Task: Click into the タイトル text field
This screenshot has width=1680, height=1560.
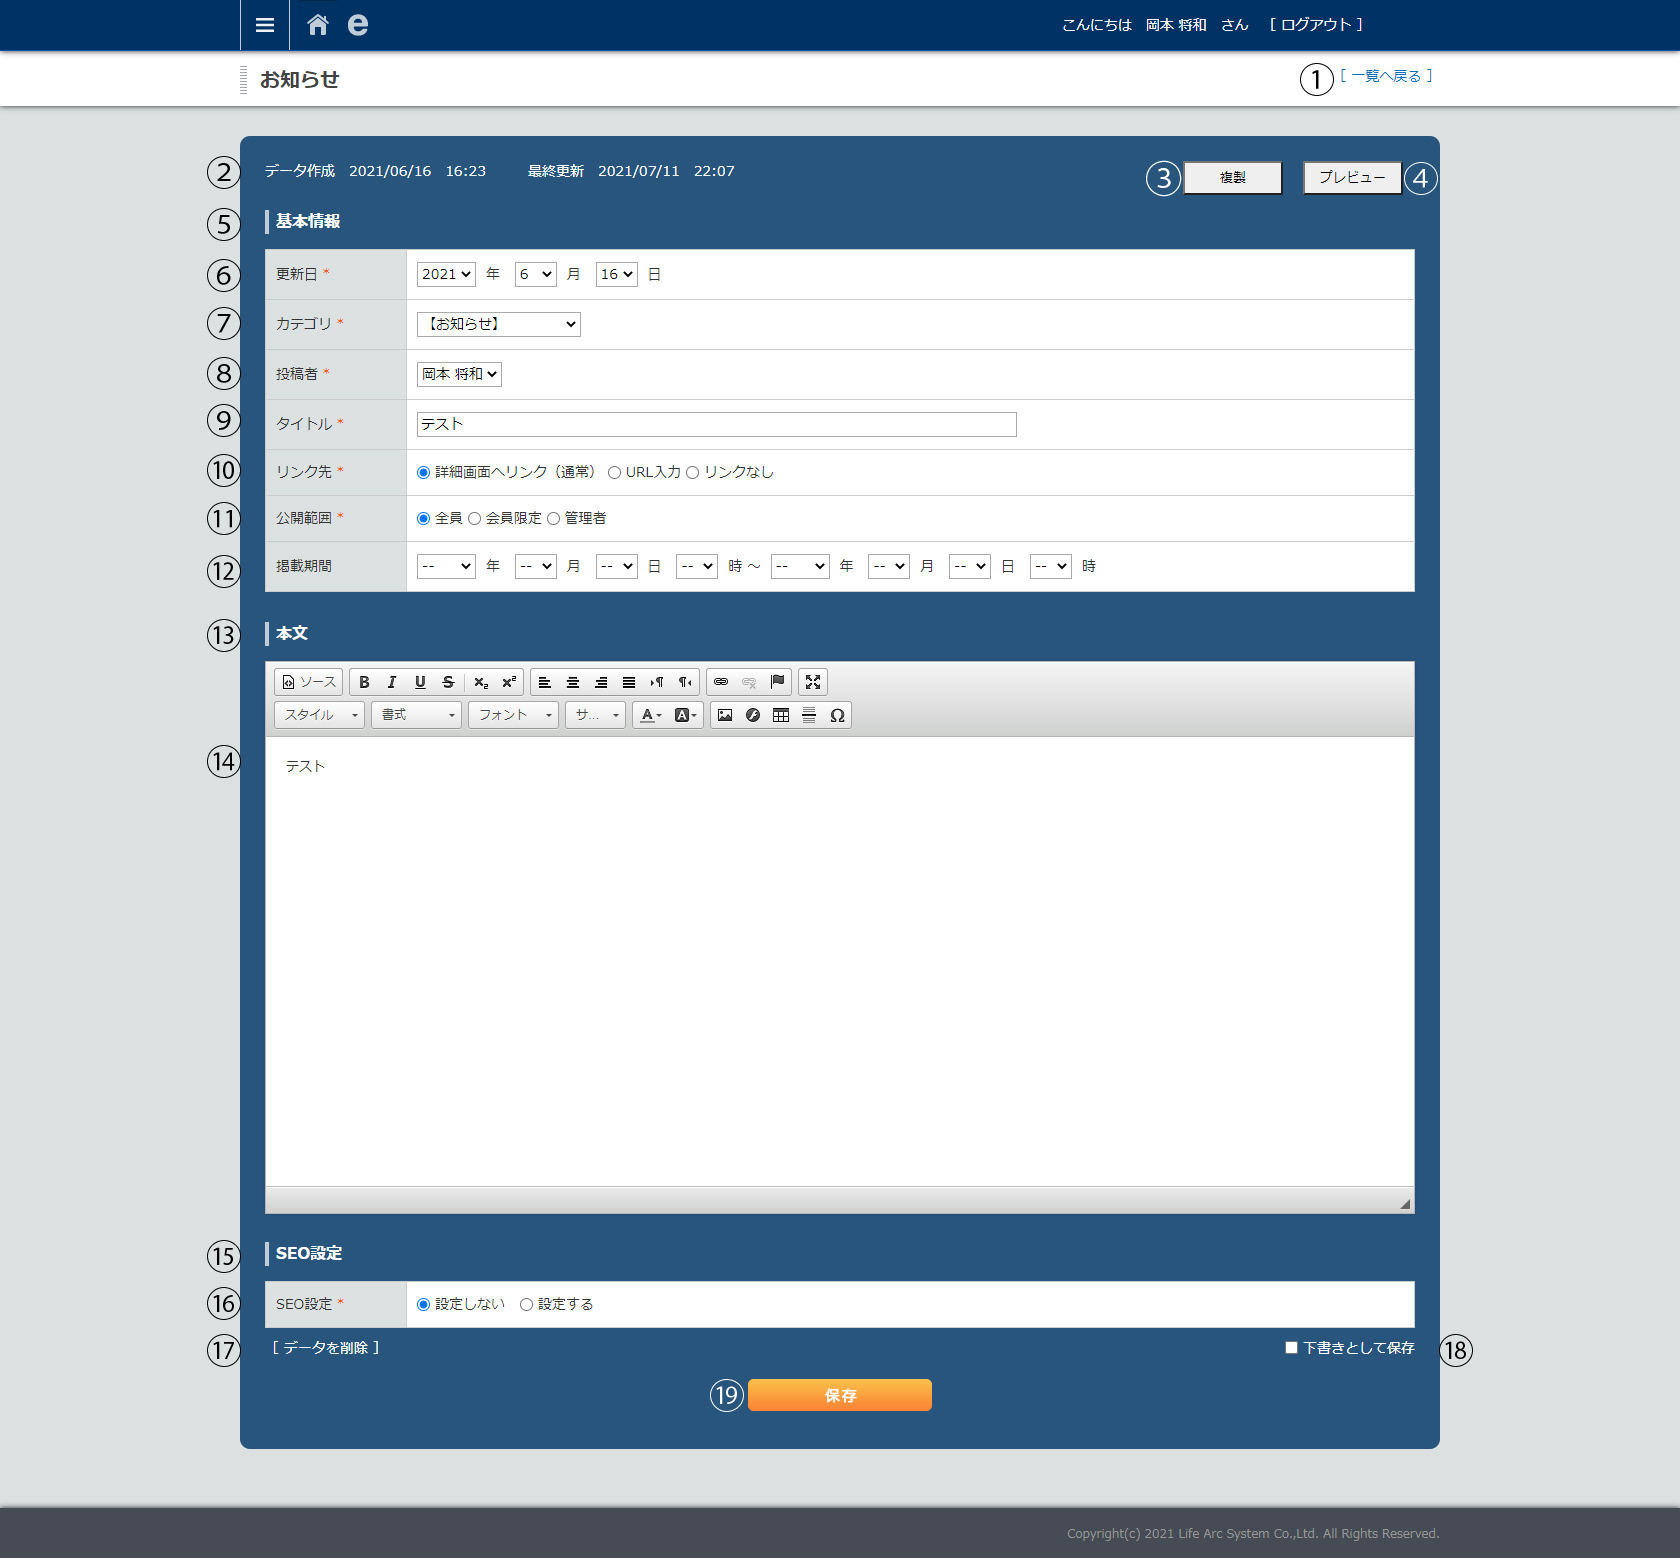Action: click(x=716, y=424)
